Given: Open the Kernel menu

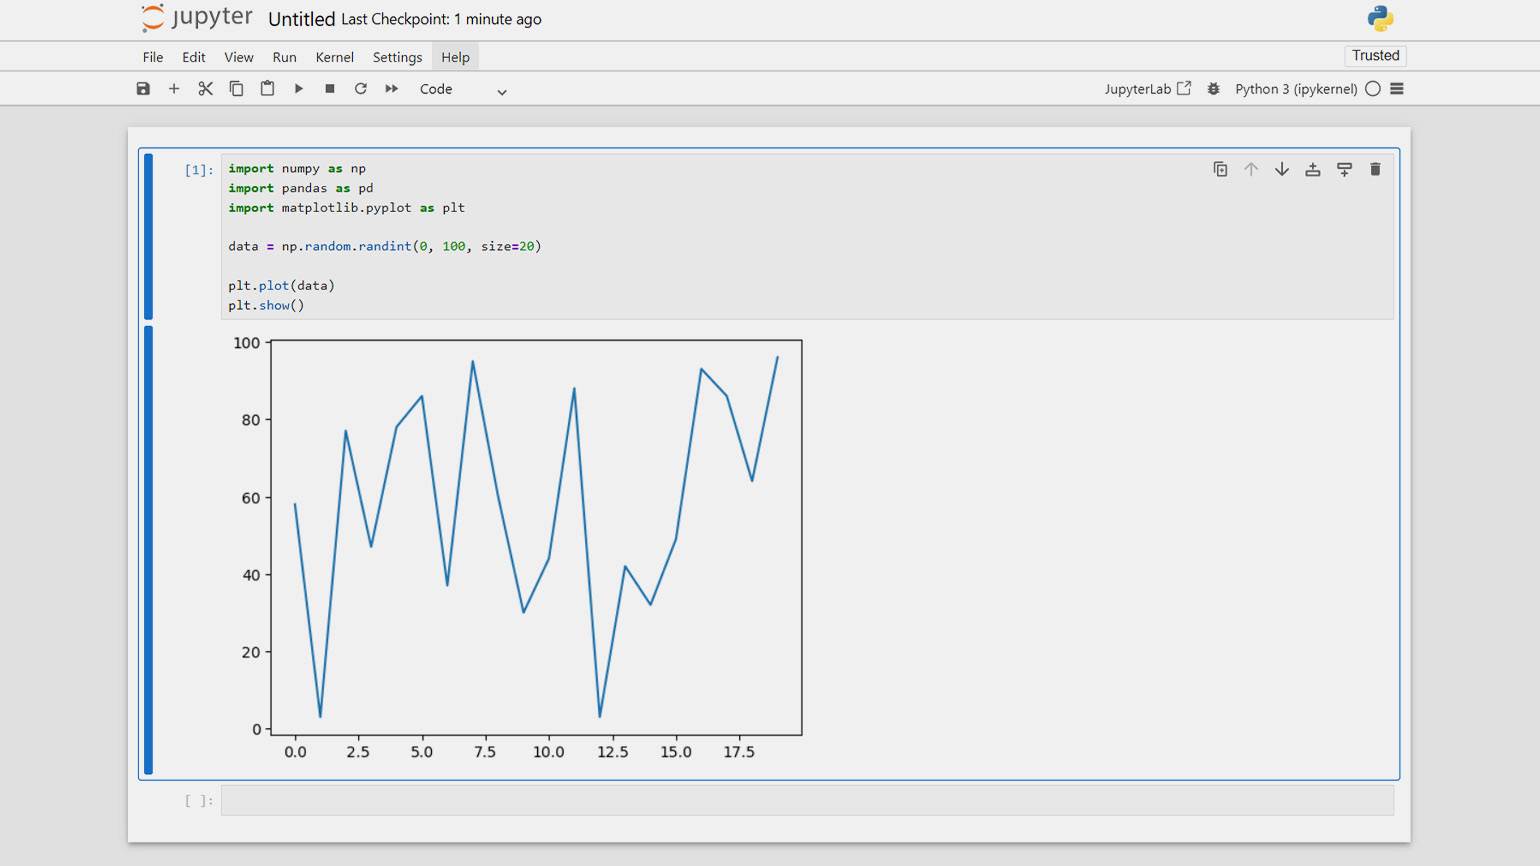Looking at the screenshot, I should pos(334,57).
